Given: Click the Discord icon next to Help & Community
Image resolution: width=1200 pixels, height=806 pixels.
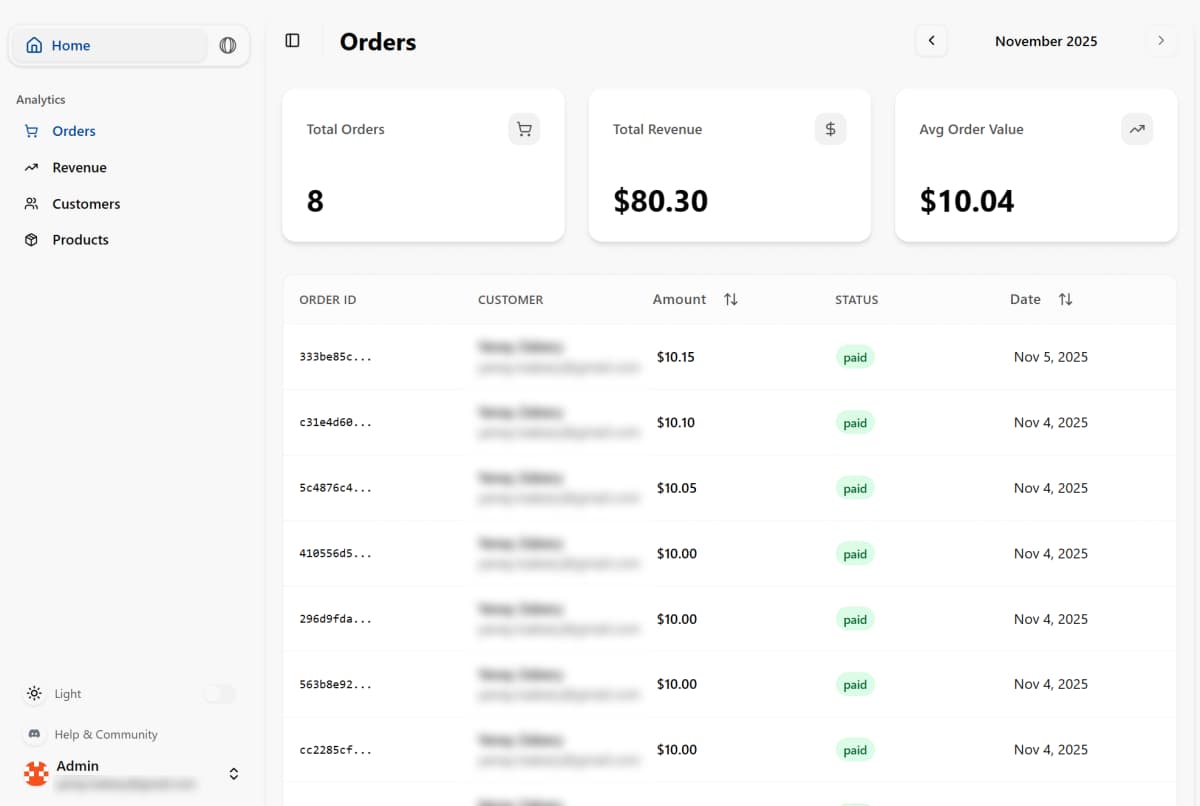Looking at the screenshot, I should 33,733.
